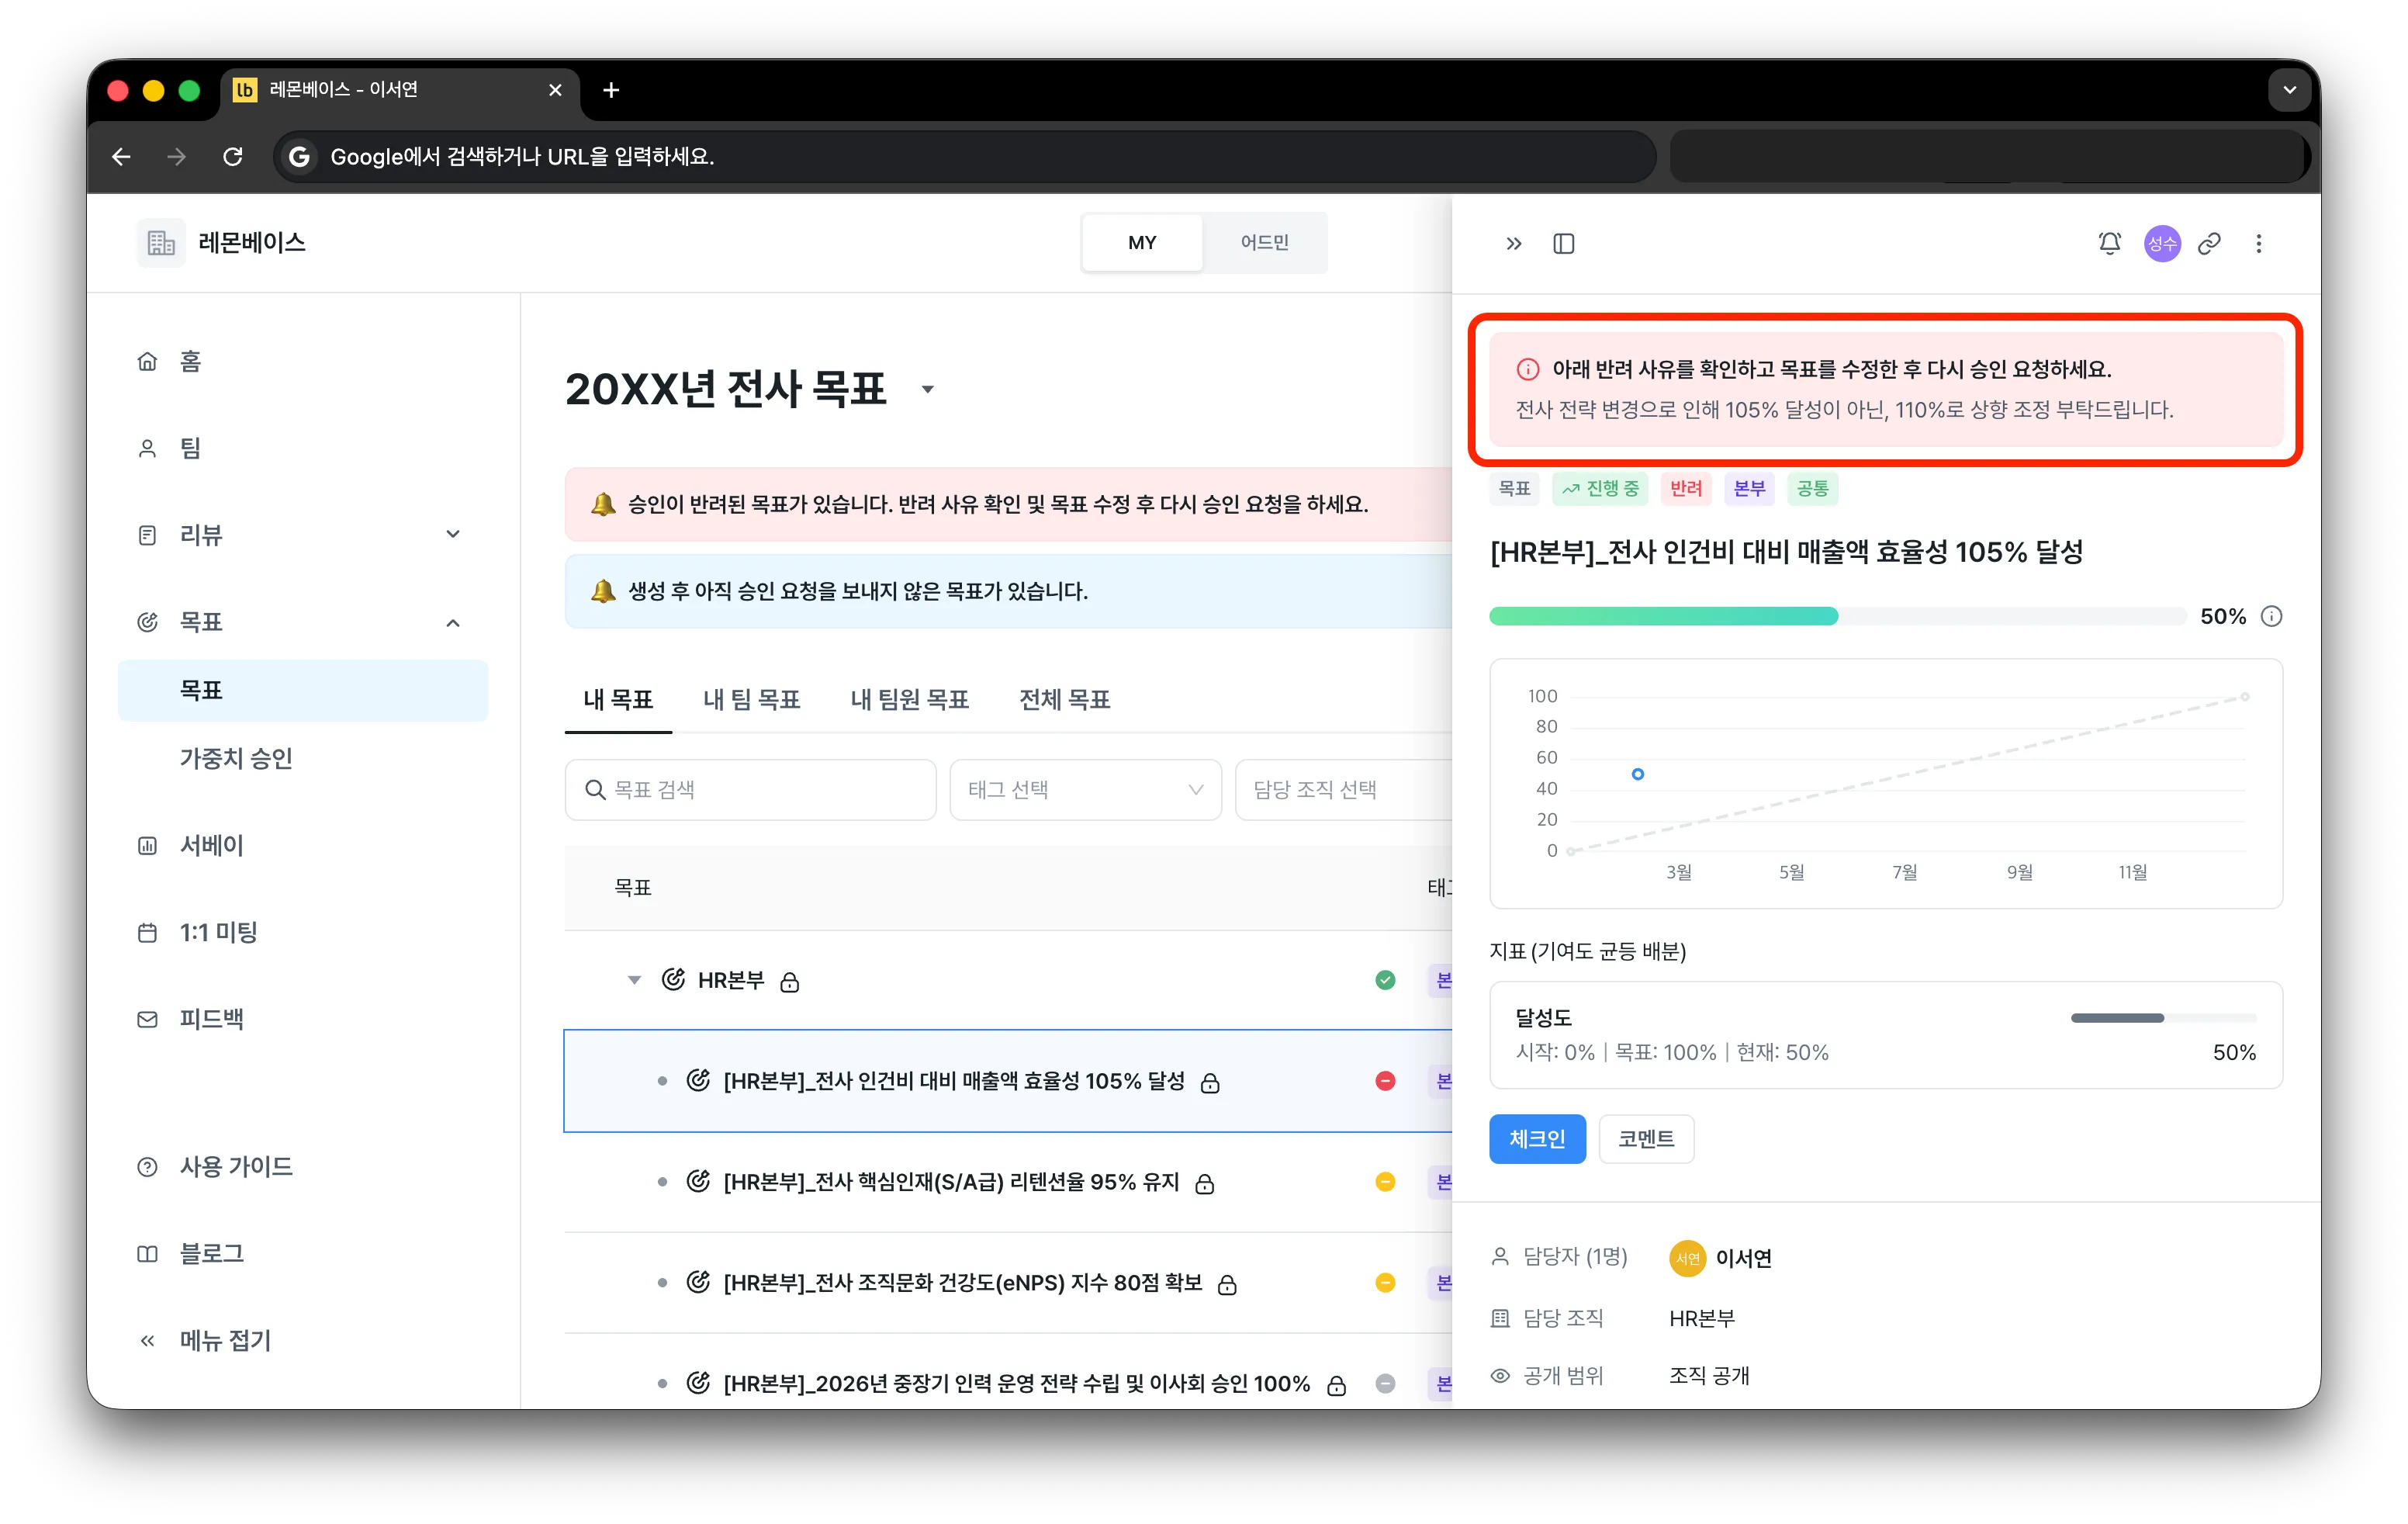Open the 태그 선택 dropdown
This screenshot has width=2408, height=1524.
click(1085, 789)
